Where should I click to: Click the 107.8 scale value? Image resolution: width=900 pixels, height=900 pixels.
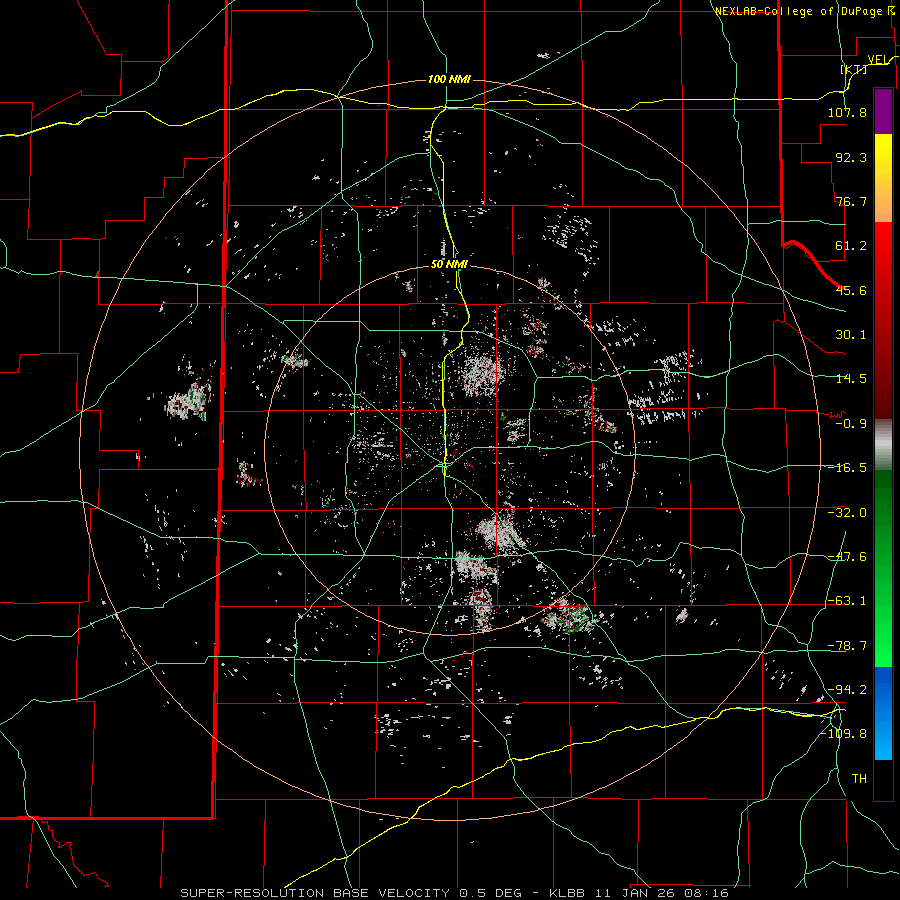(x=847, y=112)
